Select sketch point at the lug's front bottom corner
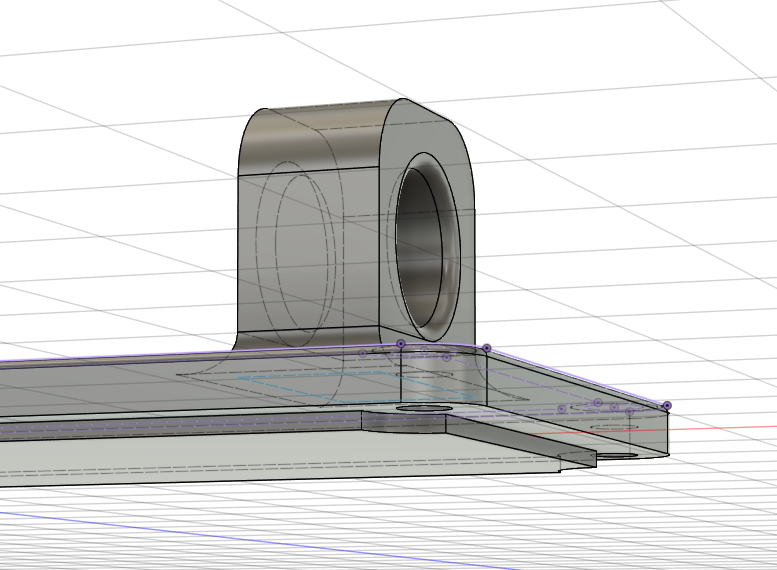 [486, 348]
